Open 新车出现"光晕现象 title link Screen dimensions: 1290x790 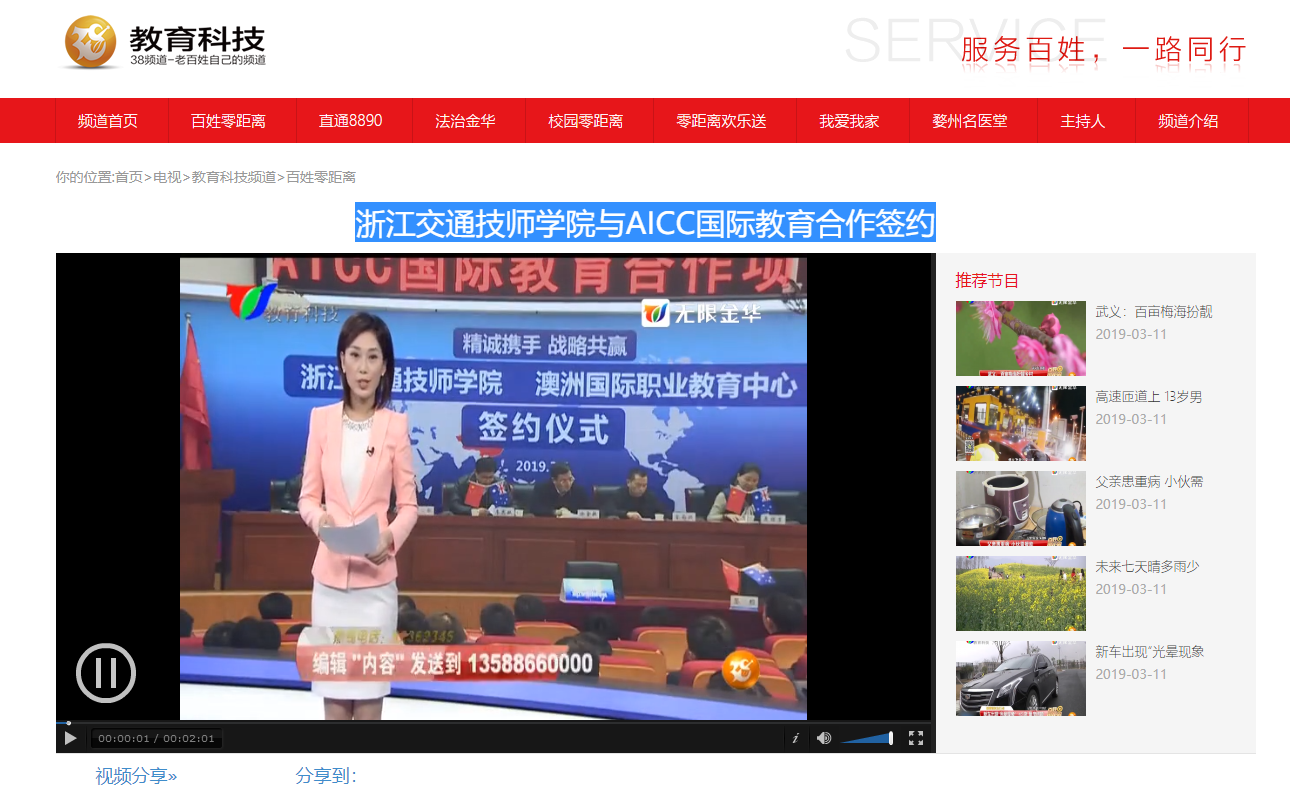1149,652
